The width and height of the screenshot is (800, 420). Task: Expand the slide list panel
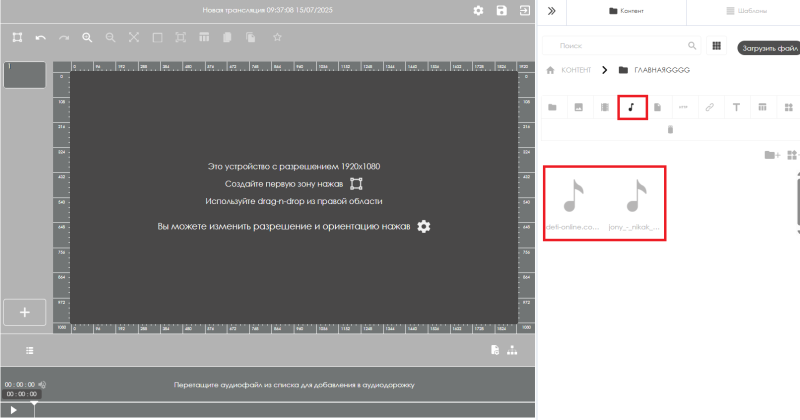coord(30,350)
